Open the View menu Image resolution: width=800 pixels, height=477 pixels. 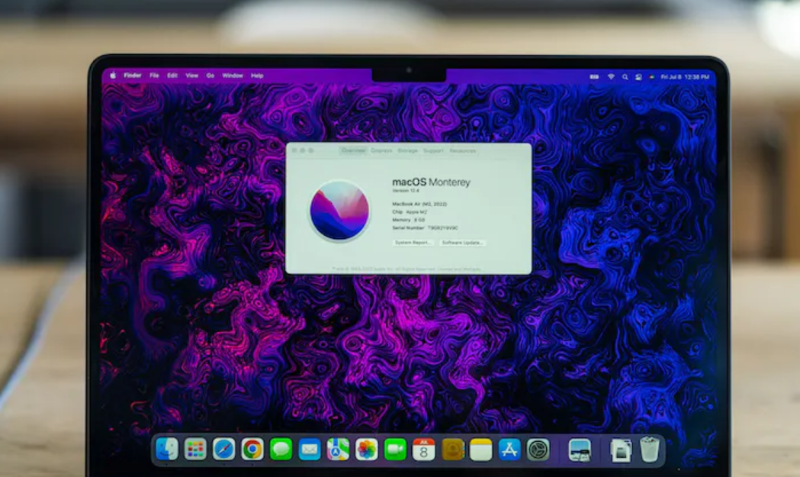(192, 76)
